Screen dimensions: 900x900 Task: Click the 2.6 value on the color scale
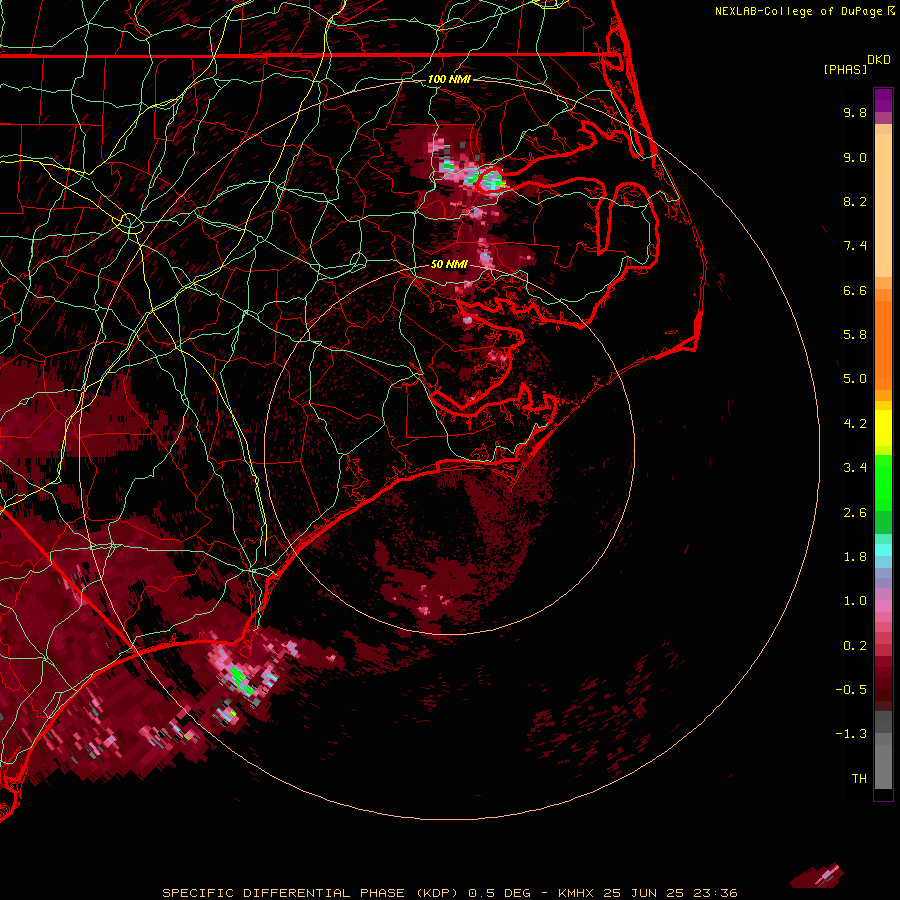[855, 513]
